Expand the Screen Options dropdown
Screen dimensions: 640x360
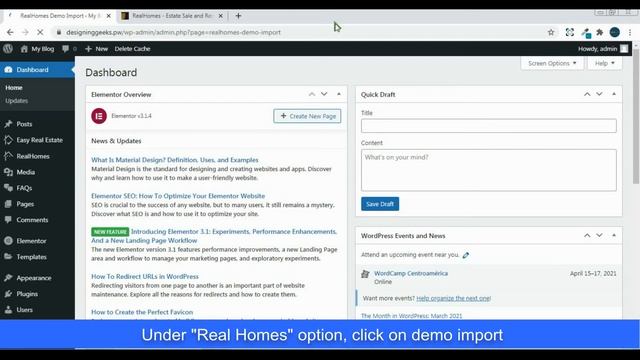[552, 63]
